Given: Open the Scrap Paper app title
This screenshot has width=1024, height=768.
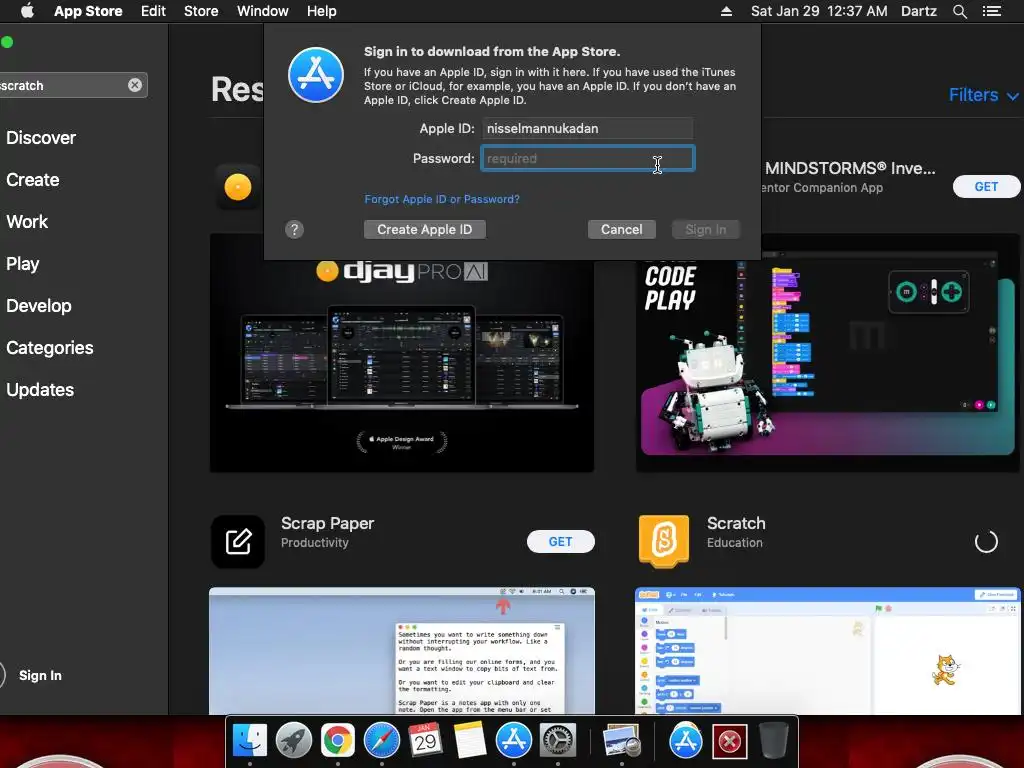Looking at the screenshot, I should [327, 523].
